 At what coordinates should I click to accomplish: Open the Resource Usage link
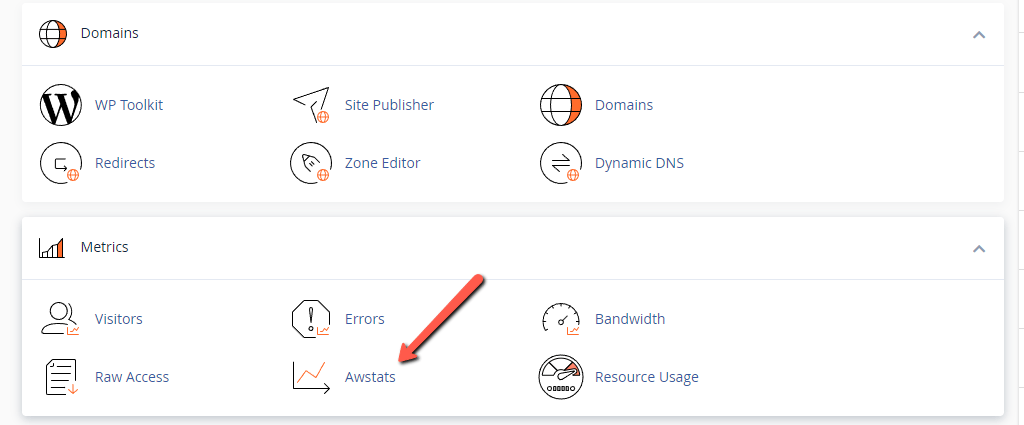(646, 377)
